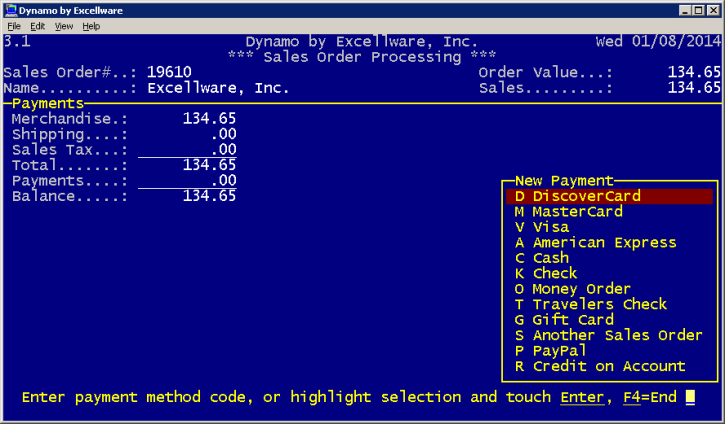Open the File menu
This screenshot has width=725, height=424.
tap(14, 26)
